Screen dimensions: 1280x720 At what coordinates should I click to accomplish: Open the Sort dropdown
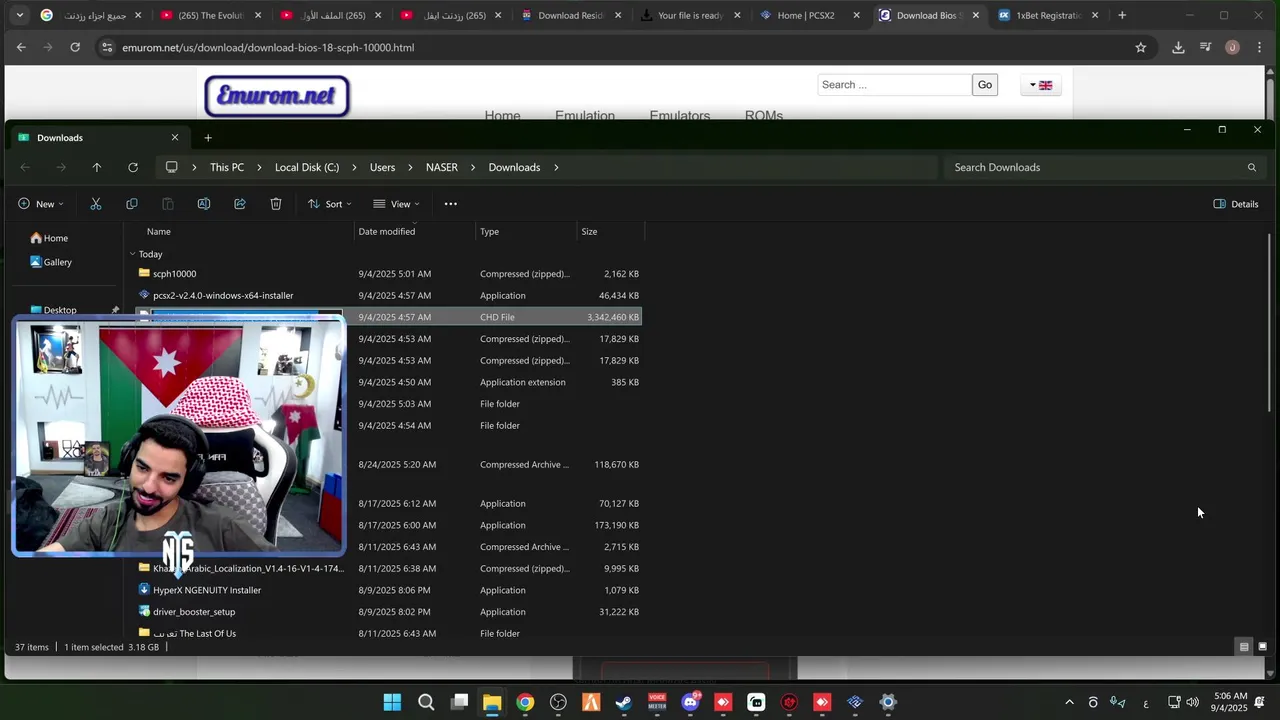click(x=329, y=204)
